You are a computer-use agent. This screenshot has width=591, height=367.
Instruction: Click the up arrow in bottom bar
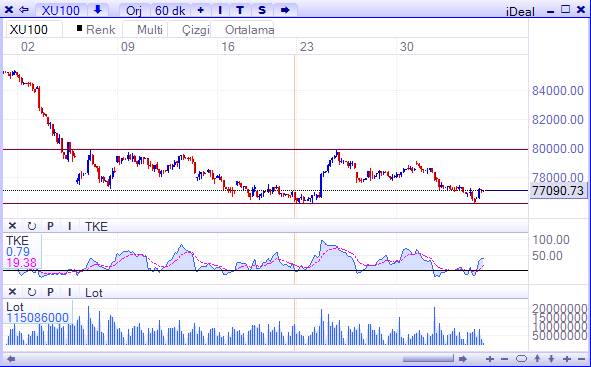point(537,358)
